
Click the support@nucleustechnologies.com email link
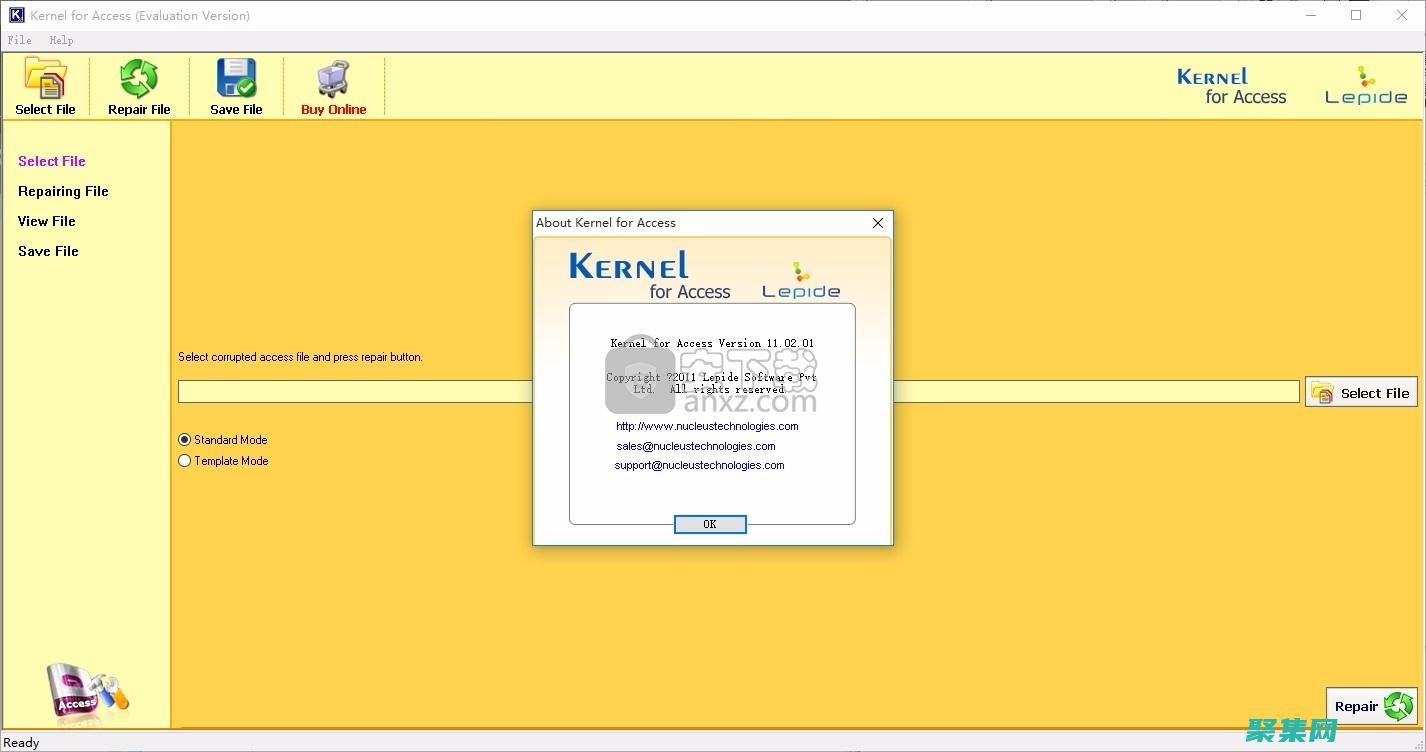tap(699, 465)
